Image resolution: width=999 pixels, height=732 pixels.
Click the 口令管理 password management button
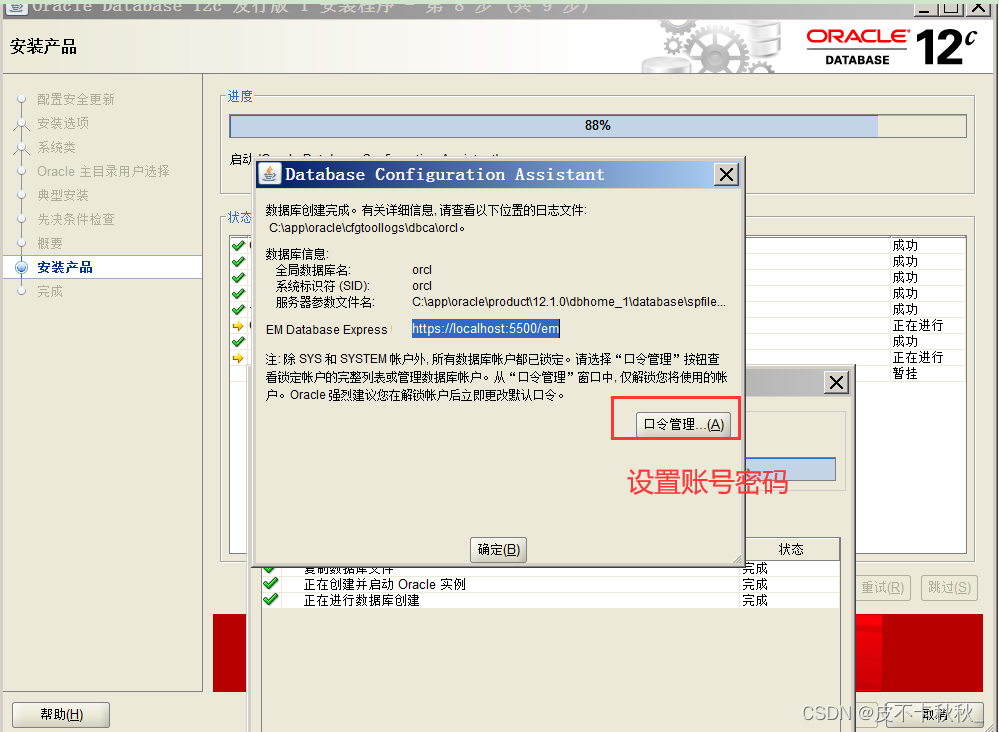[x=683, y=424]
